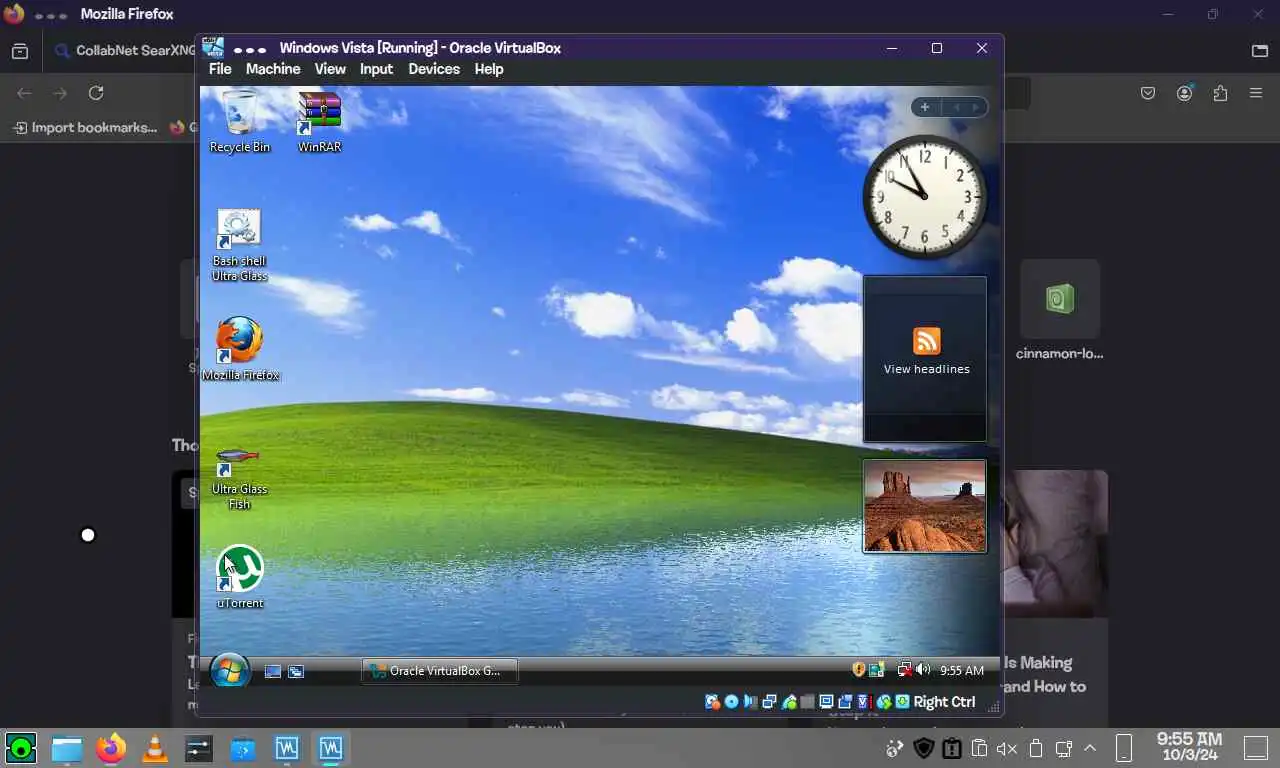Click the VirtualBox display indicator icon

click(826, 702)
